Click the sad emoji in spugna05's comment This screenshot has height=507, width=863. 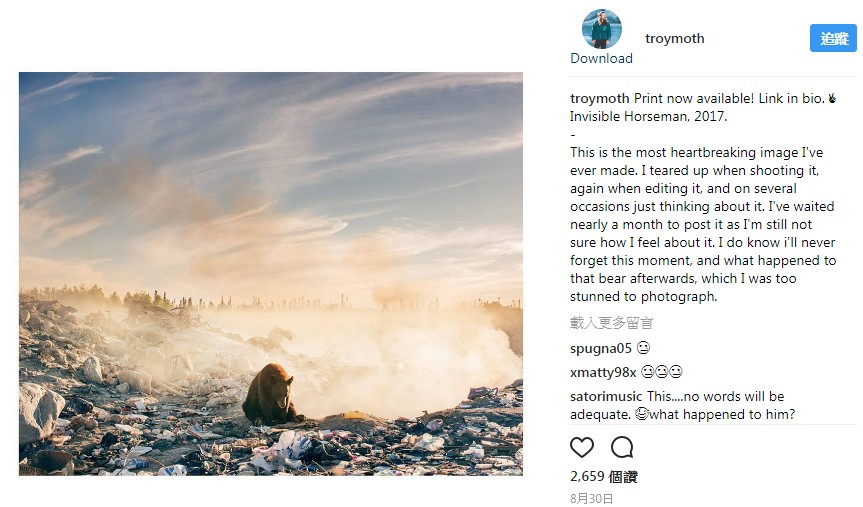(x=643, y=348)
